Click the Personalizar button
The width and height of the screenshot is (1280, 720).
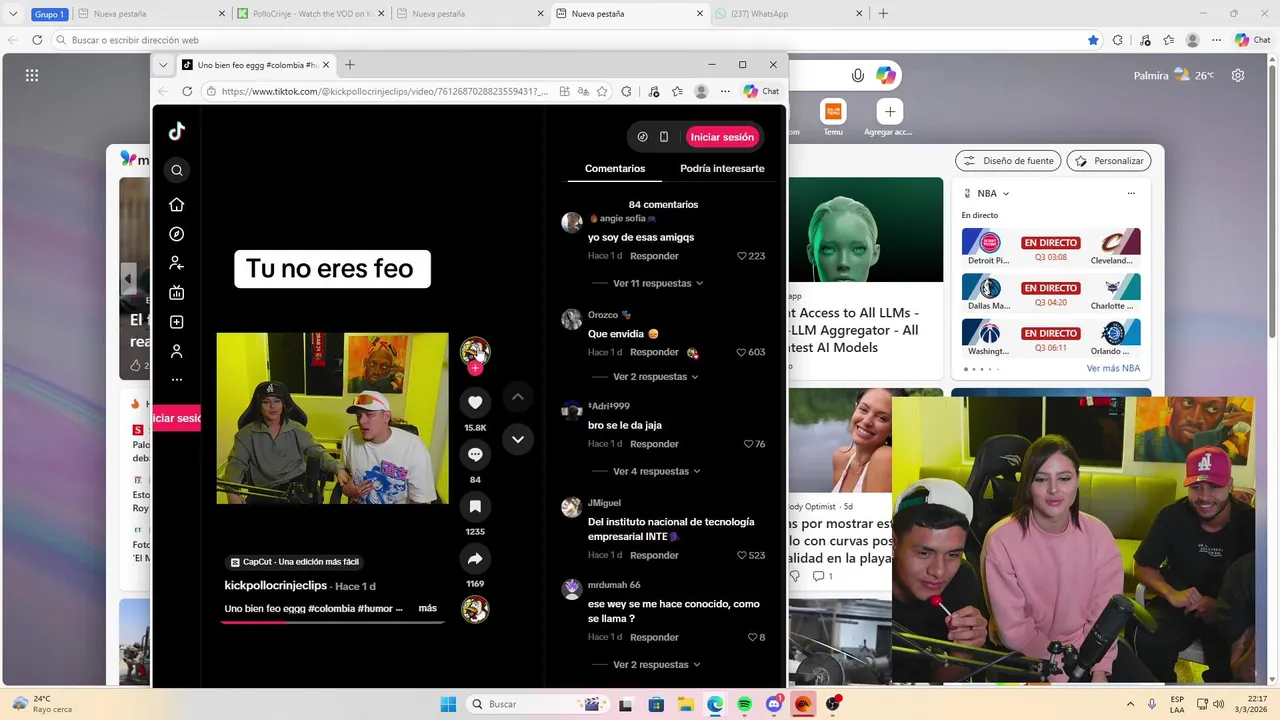click(x=1109, y=161)
